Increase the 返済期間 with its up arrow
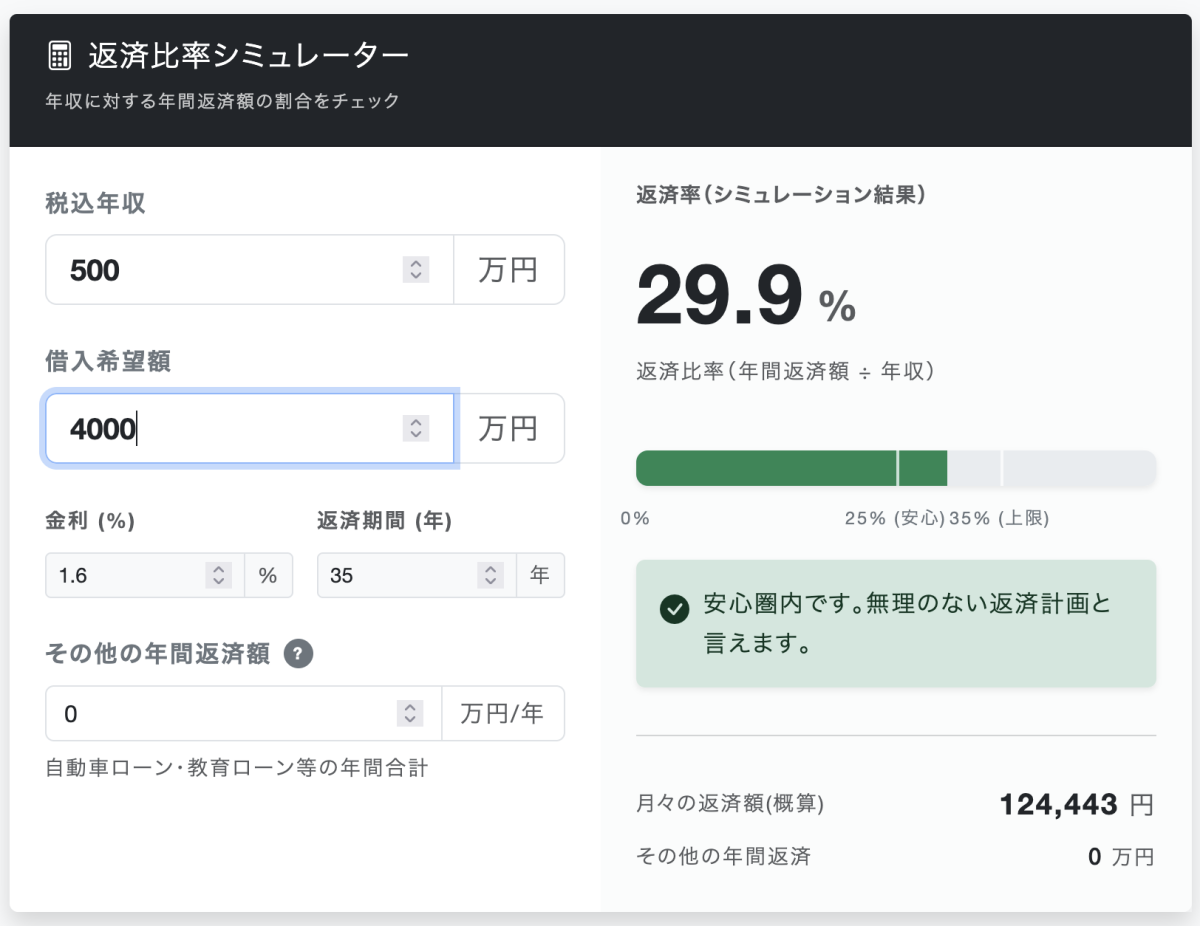 point(490,569)
